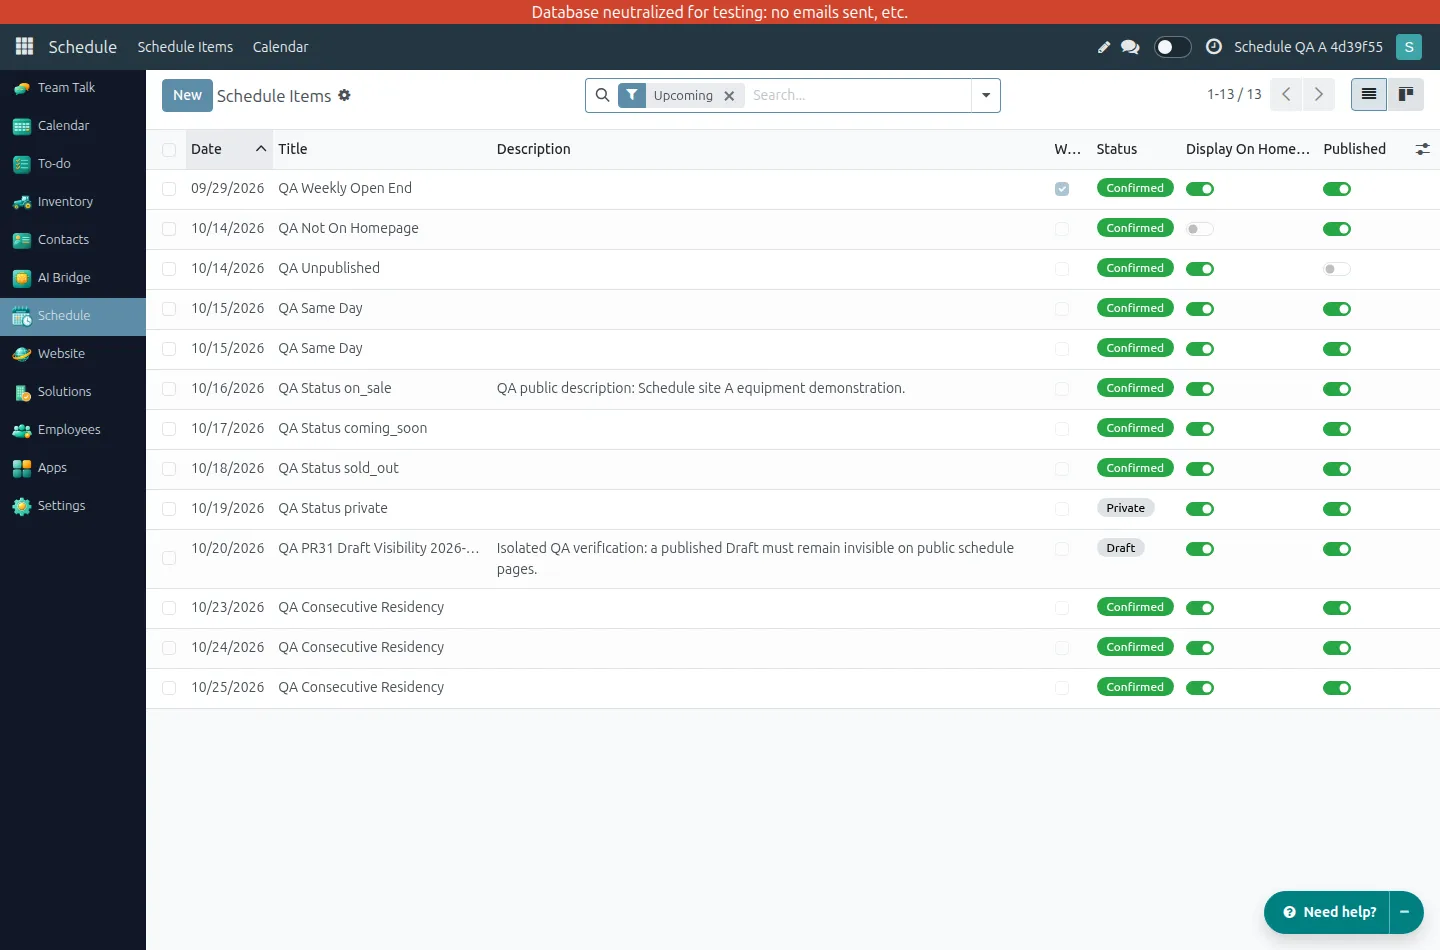Expand the search options dropdown arrow
Screen dimensions: 1440x950
coord(986,95)
